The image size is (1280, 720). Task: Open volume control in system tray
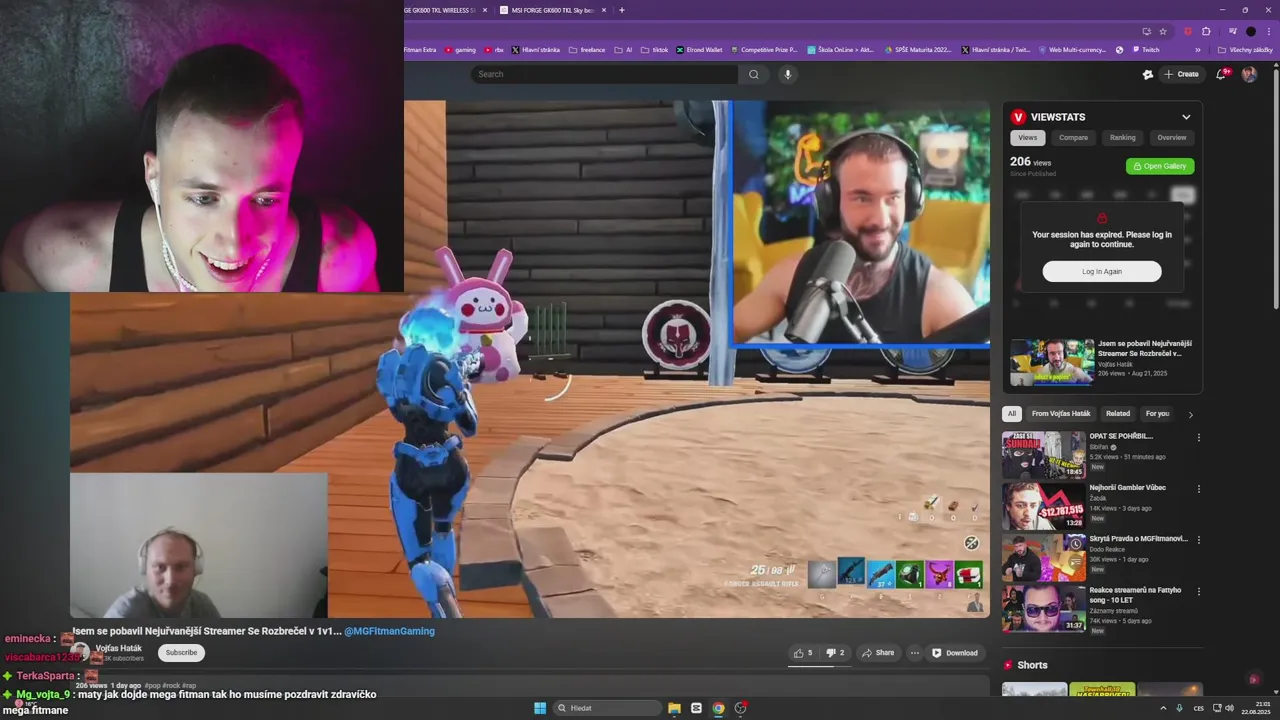point(1229,708)
